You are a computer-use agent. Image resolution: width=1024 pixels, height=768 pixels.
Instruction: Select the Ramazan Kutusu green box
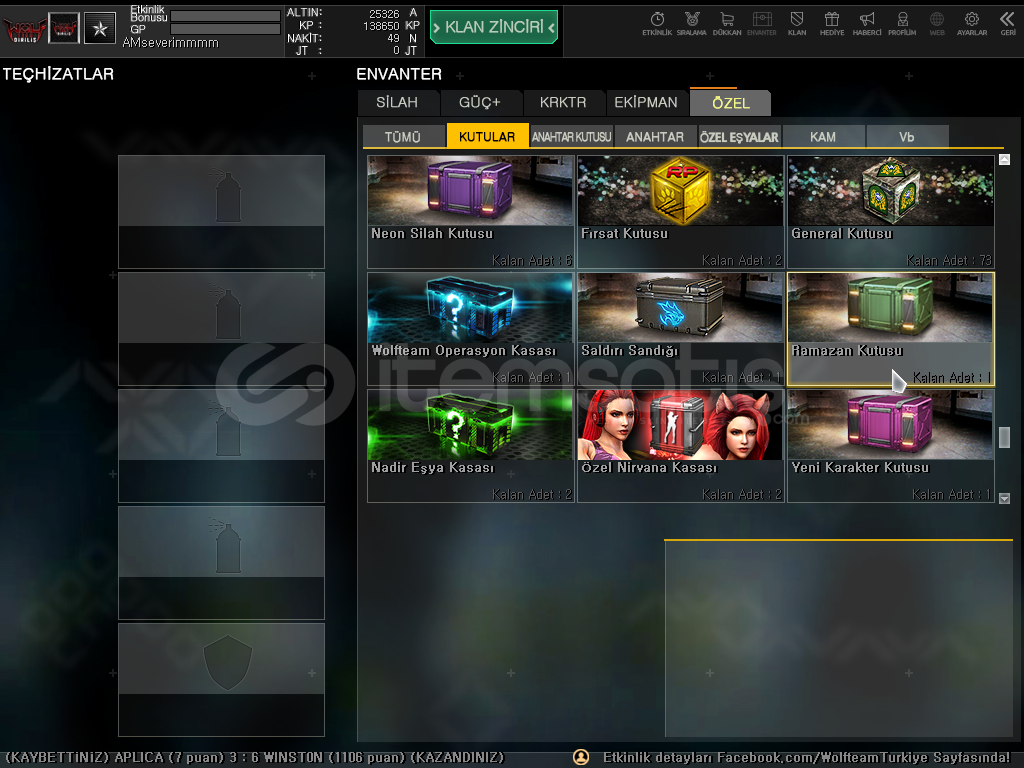point(891,328)
